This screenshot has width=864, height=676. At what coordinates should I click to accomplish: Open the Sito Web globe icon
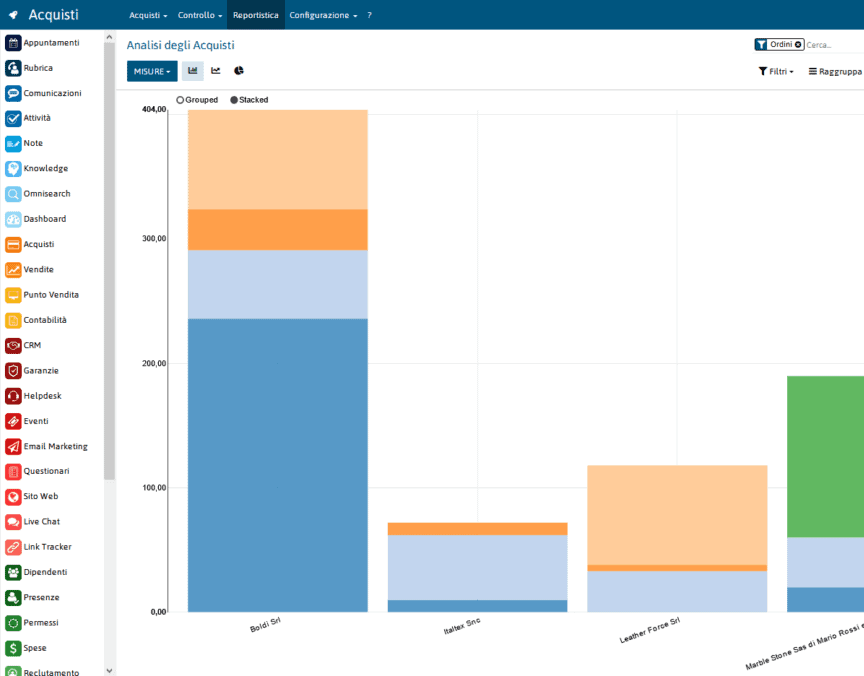pyautogui.click(x=13, y=497)
